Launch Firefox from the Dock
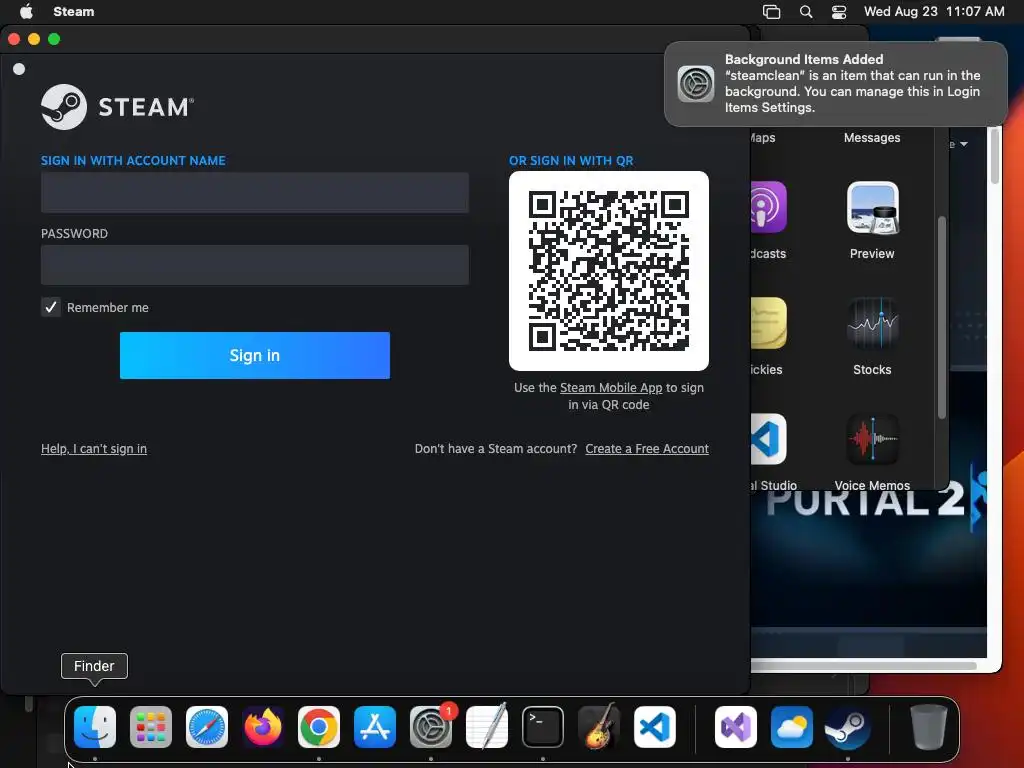This screenshot has width=1024, height=768. pos(263,727)
